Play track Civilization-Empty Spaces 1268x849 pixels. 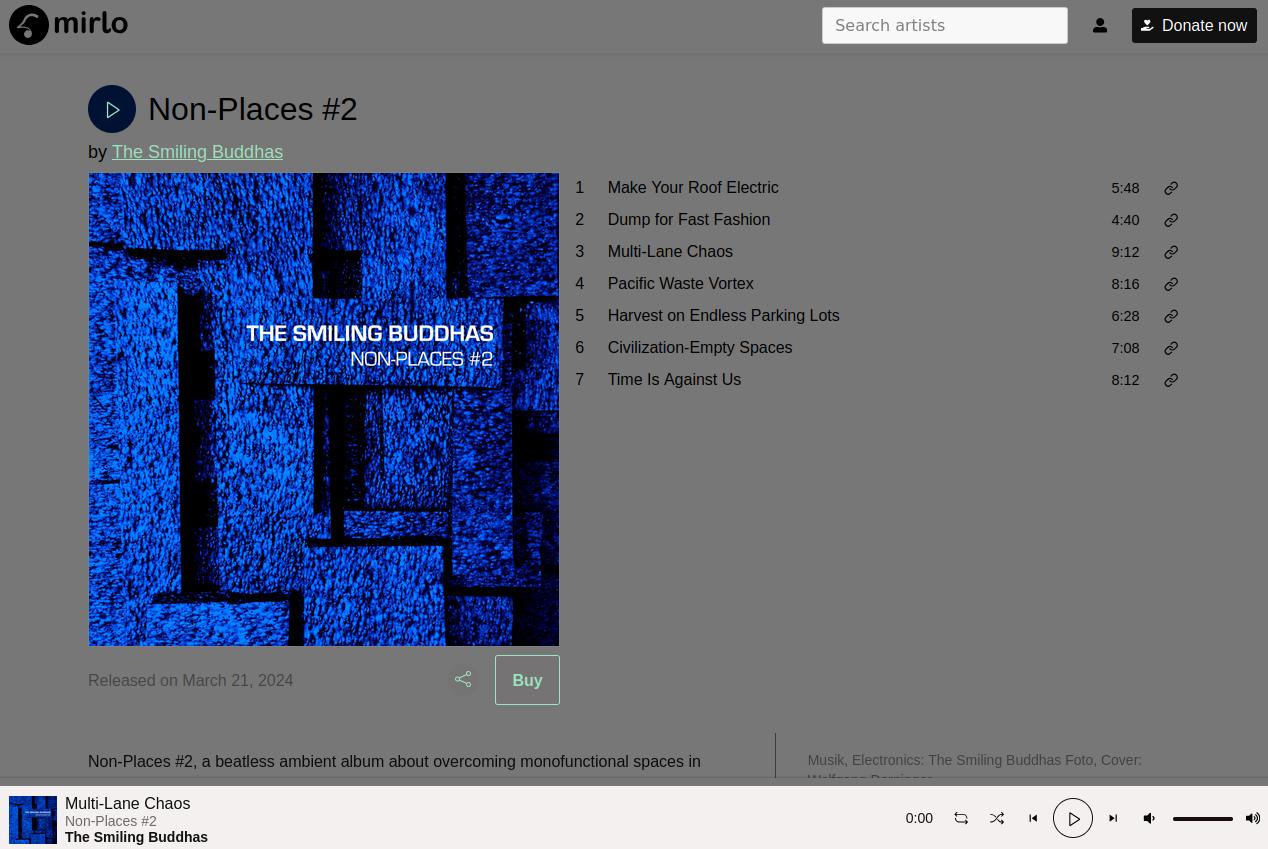click(700, 348)
